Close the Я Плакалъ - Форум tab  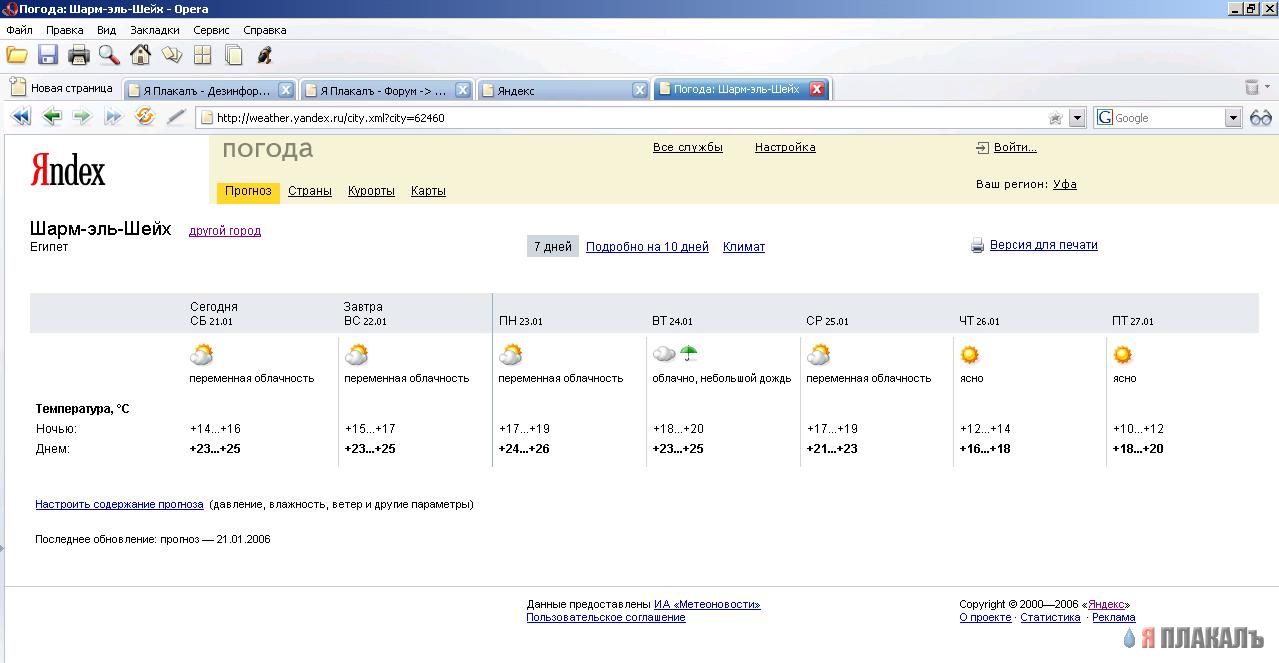pos(463,90)
